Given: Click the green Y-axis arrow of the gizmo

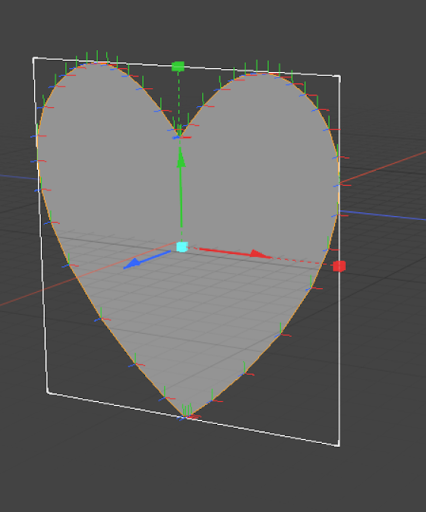Looking at the screenshot, I should pyautogui.click(x=181, y=188).
